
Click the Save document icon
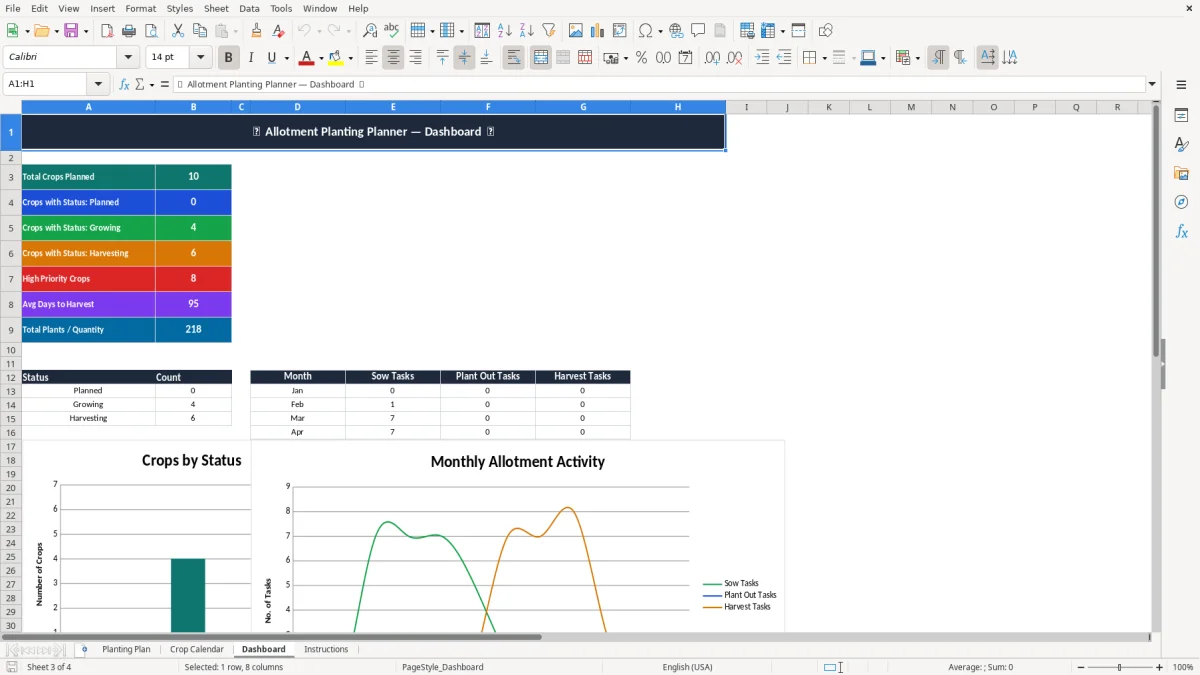[71, 31]
